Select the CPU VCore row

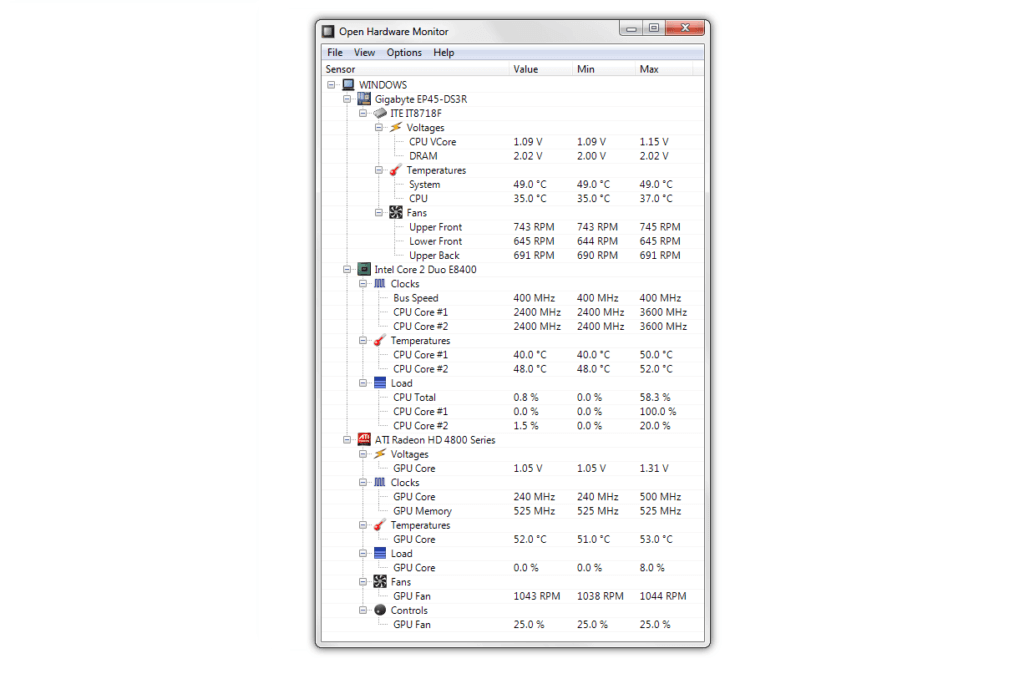point(513,142)
